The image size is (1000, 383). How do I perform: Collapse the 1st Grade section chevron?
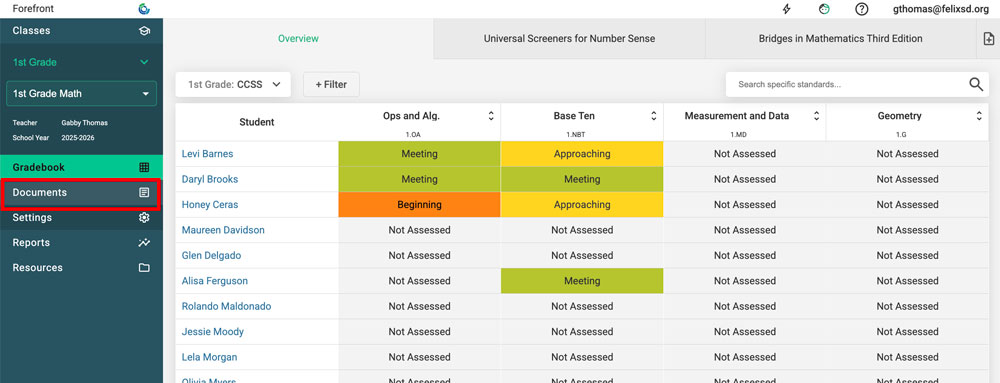pyautogui.click(x=144, y=62)
